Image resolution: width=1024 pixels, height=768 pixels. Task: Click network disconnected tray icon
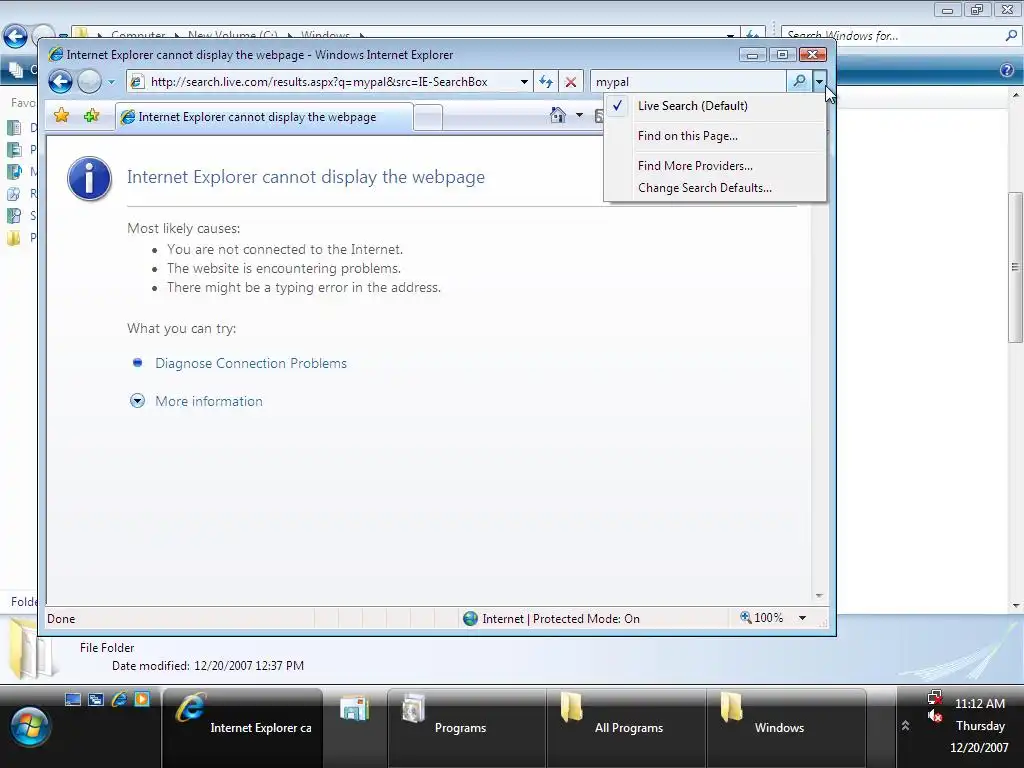click(x=935, y=697)
